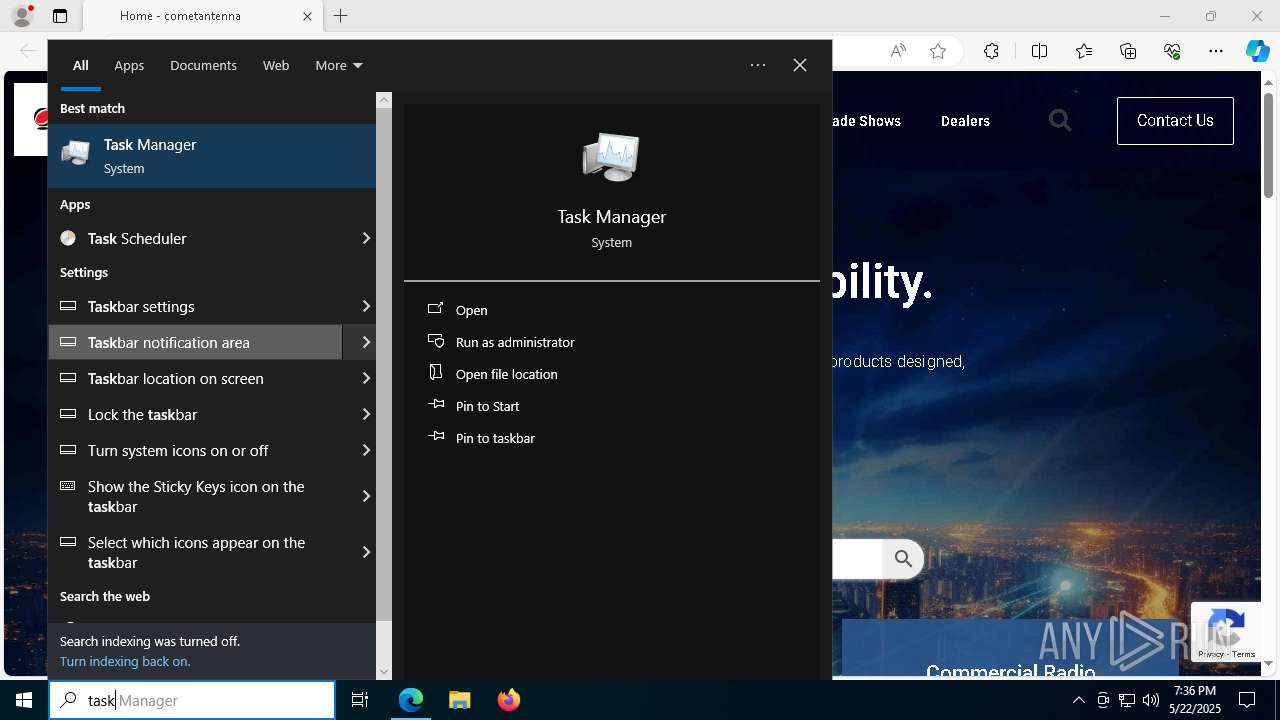
Task: Click the search results scrollbar
Action: 384,364
